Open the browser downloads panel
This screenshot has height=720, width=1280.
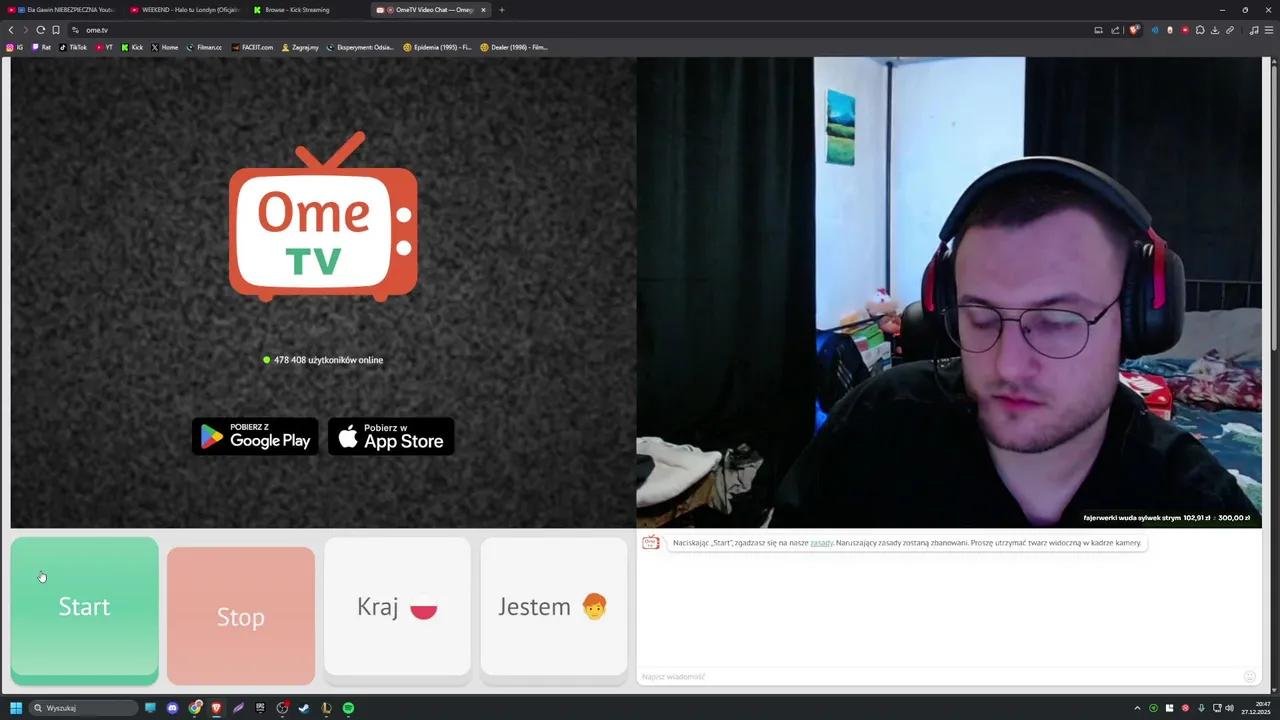click(x=1215, y=30)
